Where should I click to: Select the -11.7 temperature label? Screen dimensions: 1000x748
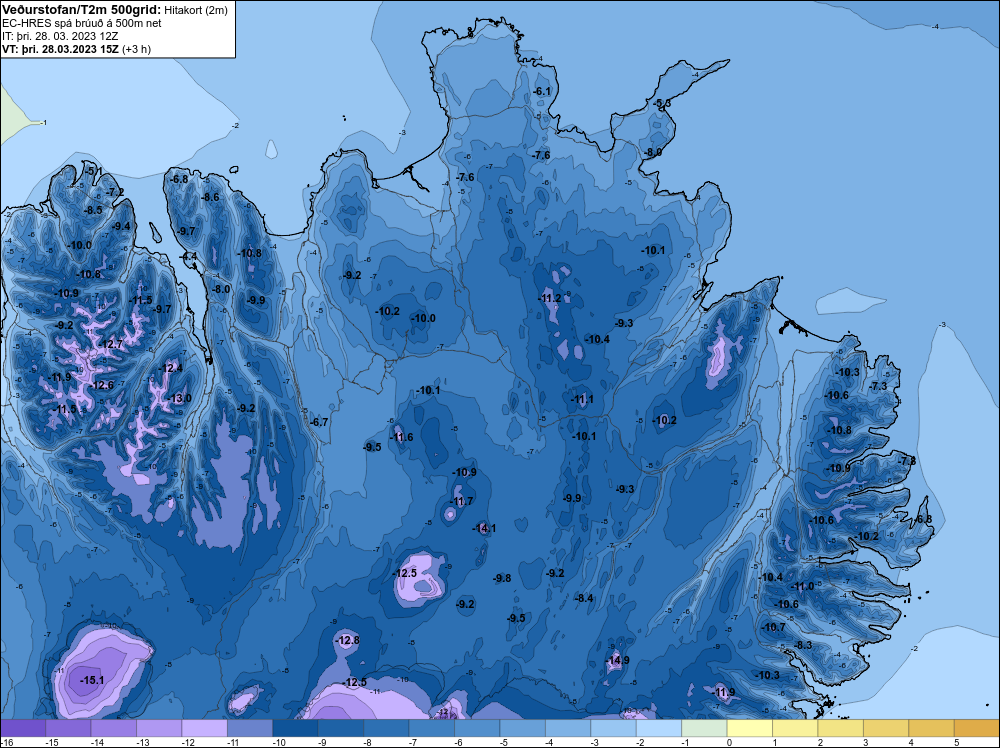coord(462,501)
